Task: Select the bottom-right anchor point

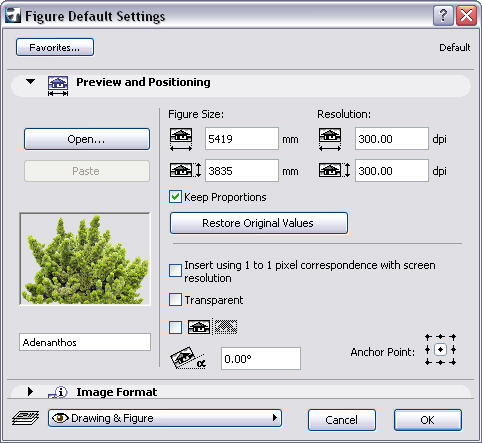Action: tap(453, 362)
